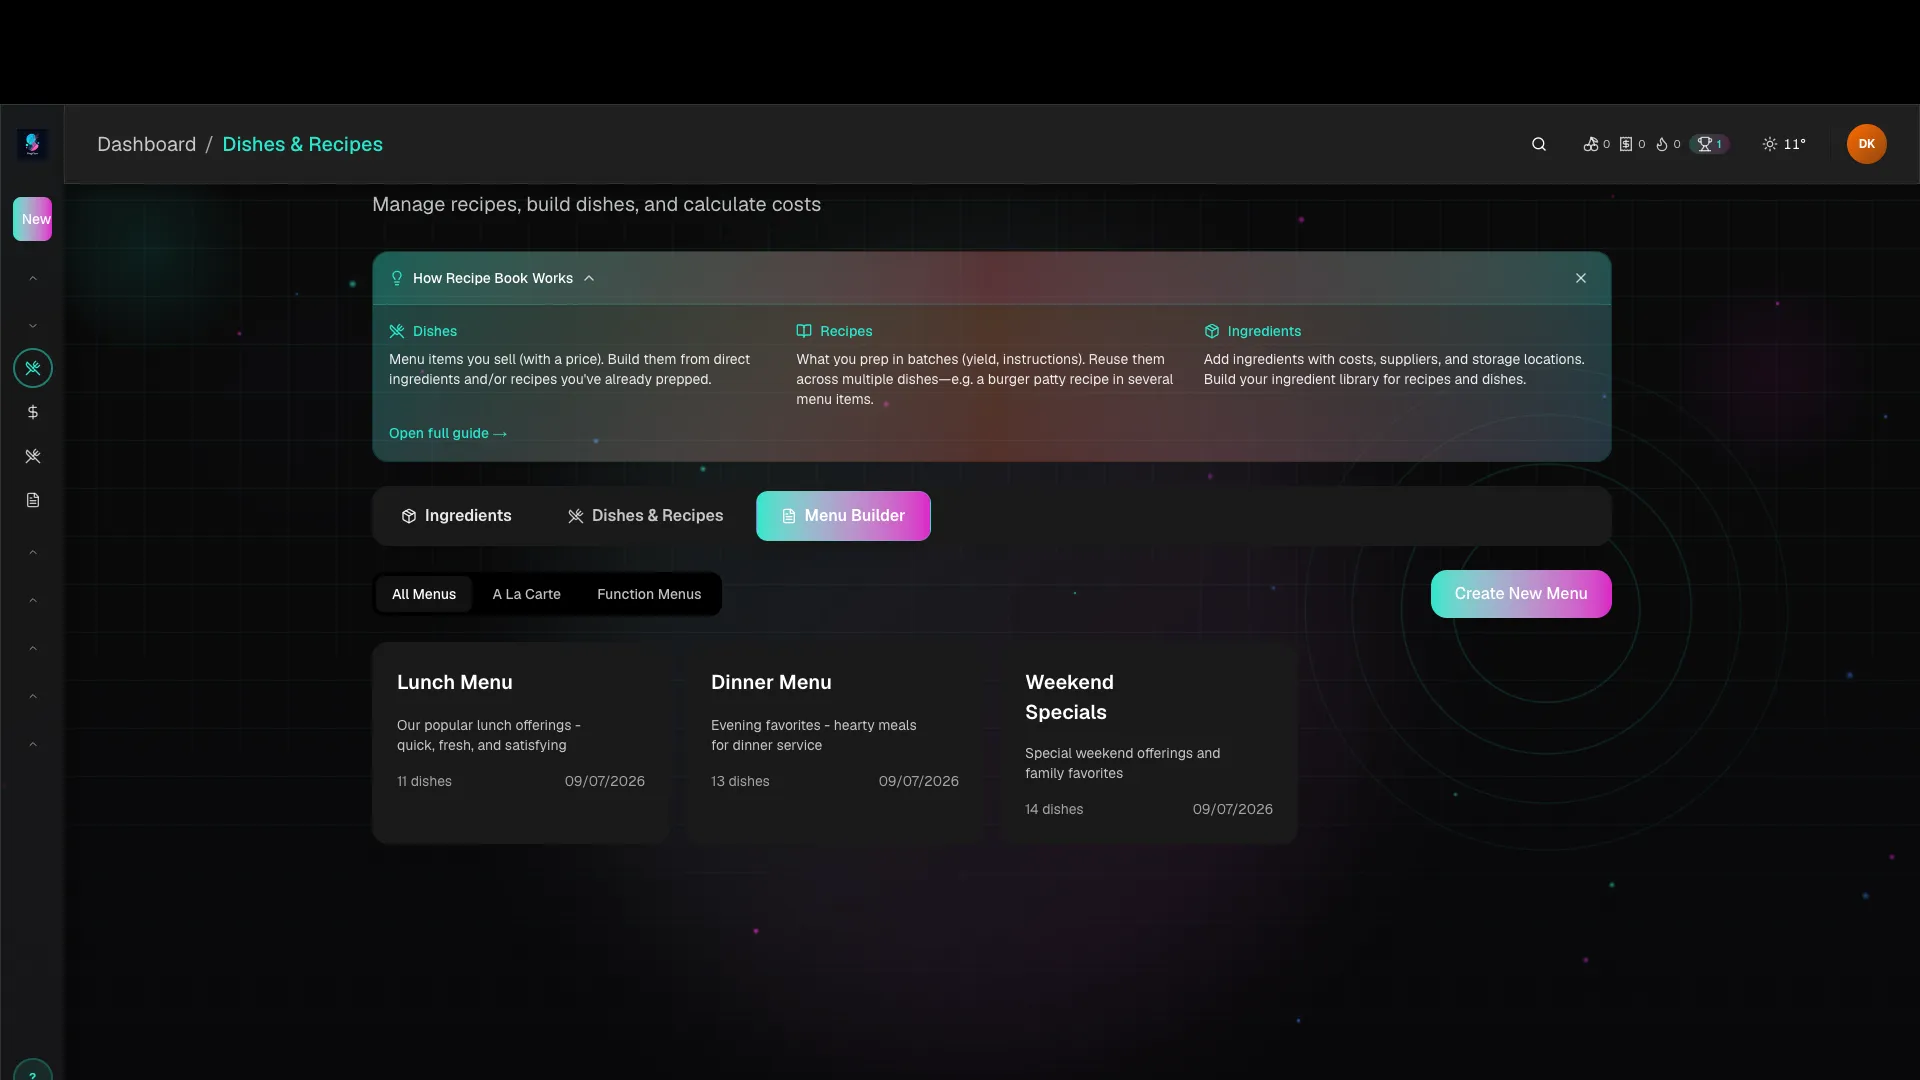1920x1080 pixels.
Task: Click the 'Manage recipes, build dishes' subtitle
Action: click(x=596, y=204)
